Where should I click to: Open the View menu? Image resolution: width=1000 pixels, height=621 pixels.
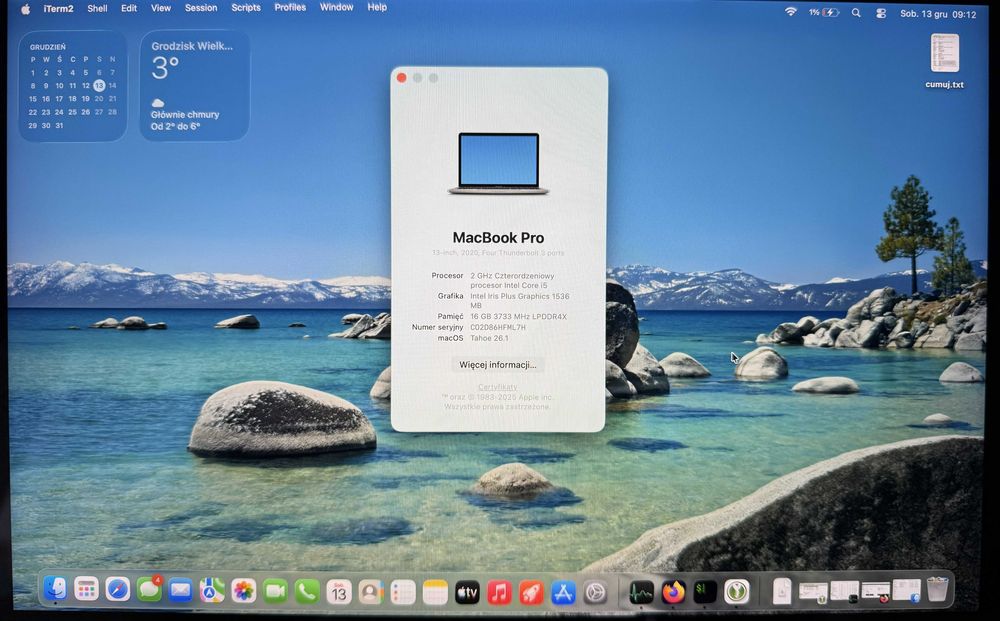point(161,8)
